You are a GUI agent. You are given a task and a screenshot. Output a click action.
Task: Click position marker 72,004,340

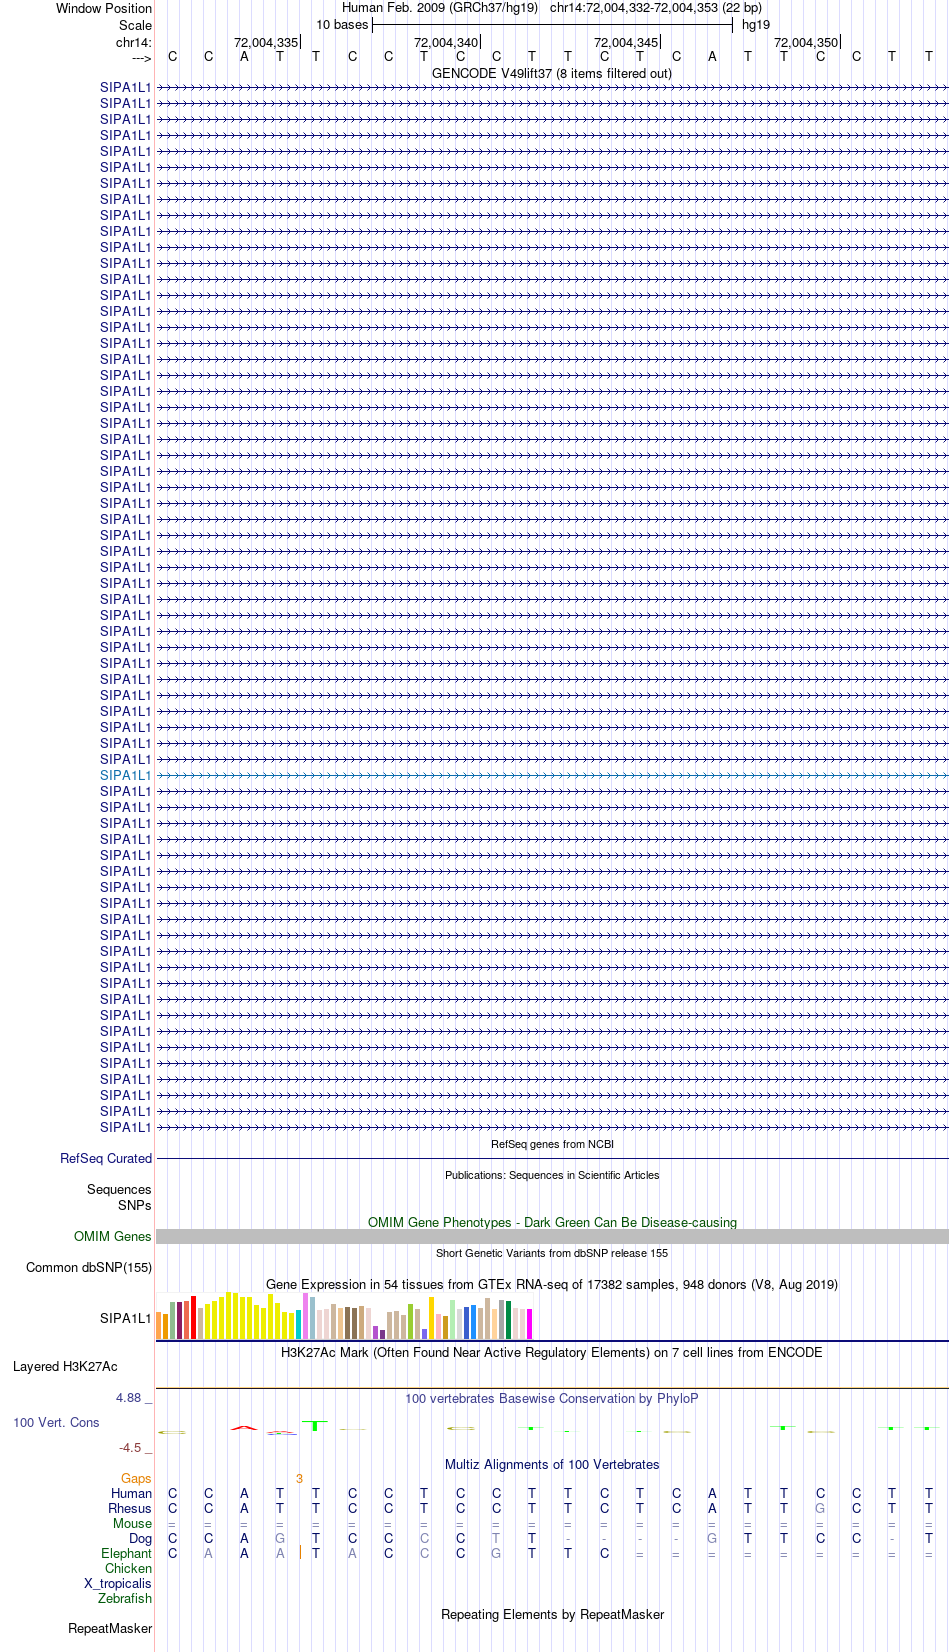[446, 43]
